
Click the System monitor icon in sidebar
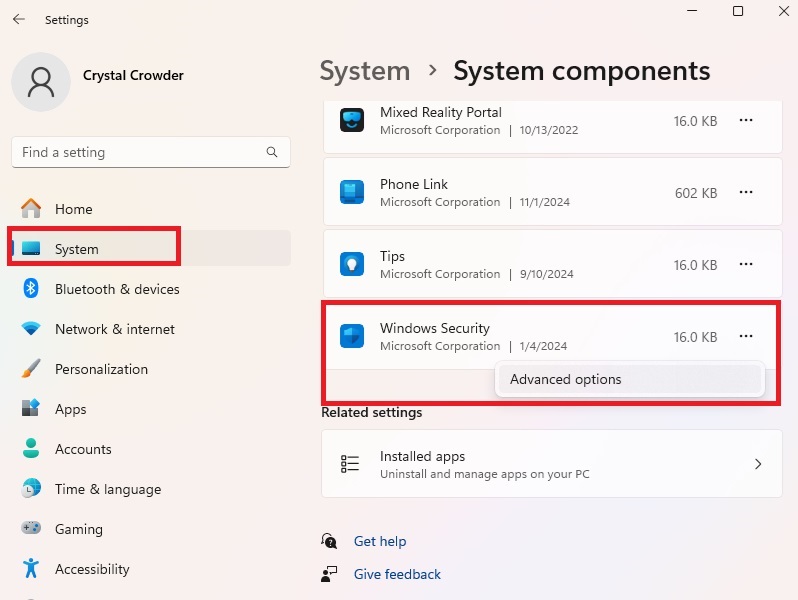[x=31, y=248]
